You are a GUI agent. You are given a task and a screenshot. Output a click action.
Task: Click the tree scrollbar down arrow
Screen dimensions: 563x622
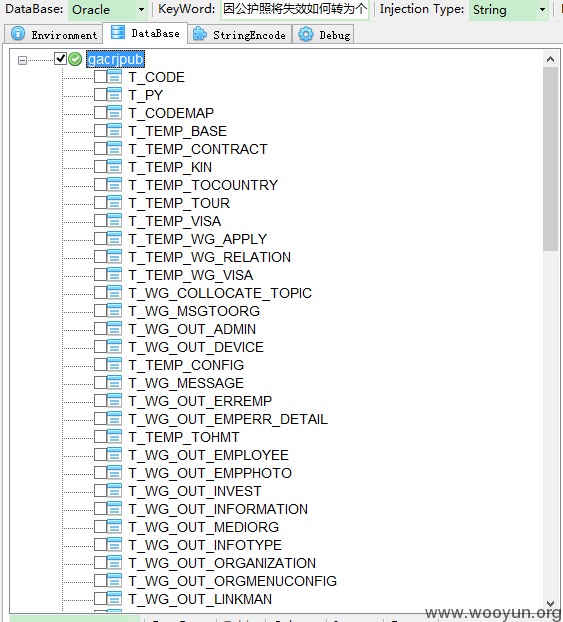click(550, 603)
